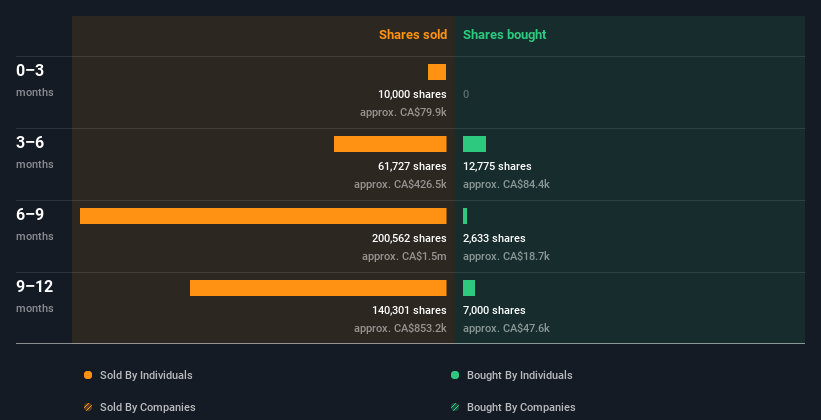
Task: Click the approx. CA$84.4k amount
Action: click(506, 184)
